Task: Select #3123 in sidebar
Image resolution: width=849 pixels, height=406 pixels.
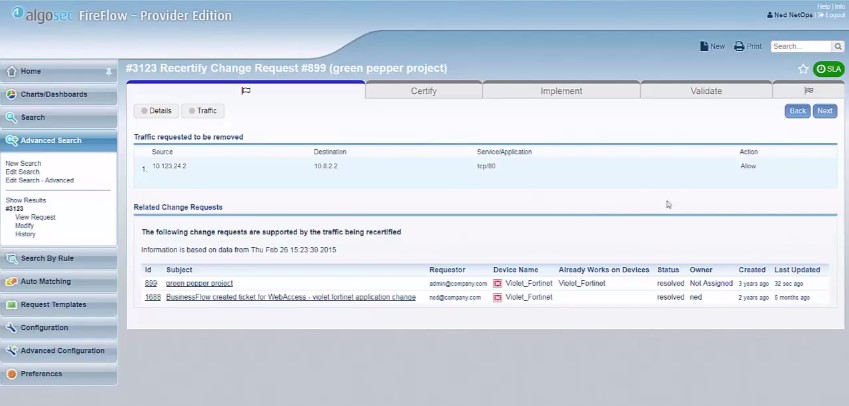Action: click(x=14, y=208)
